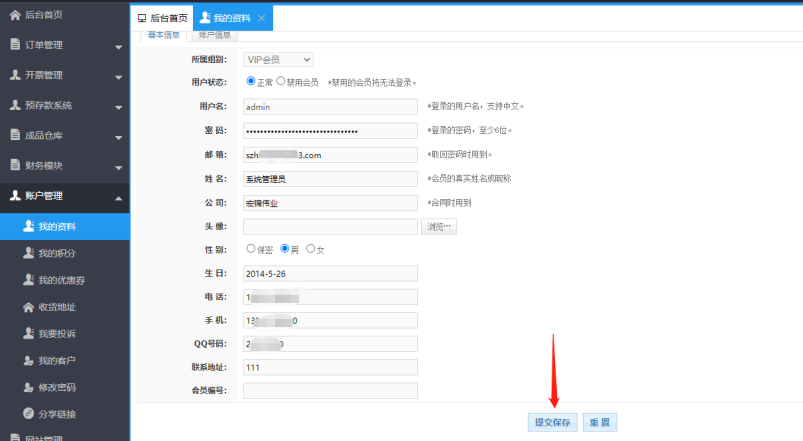Open the 所属组别 VIP会员 dropdown
Screen dimensions: 803x441
[278, 60]
